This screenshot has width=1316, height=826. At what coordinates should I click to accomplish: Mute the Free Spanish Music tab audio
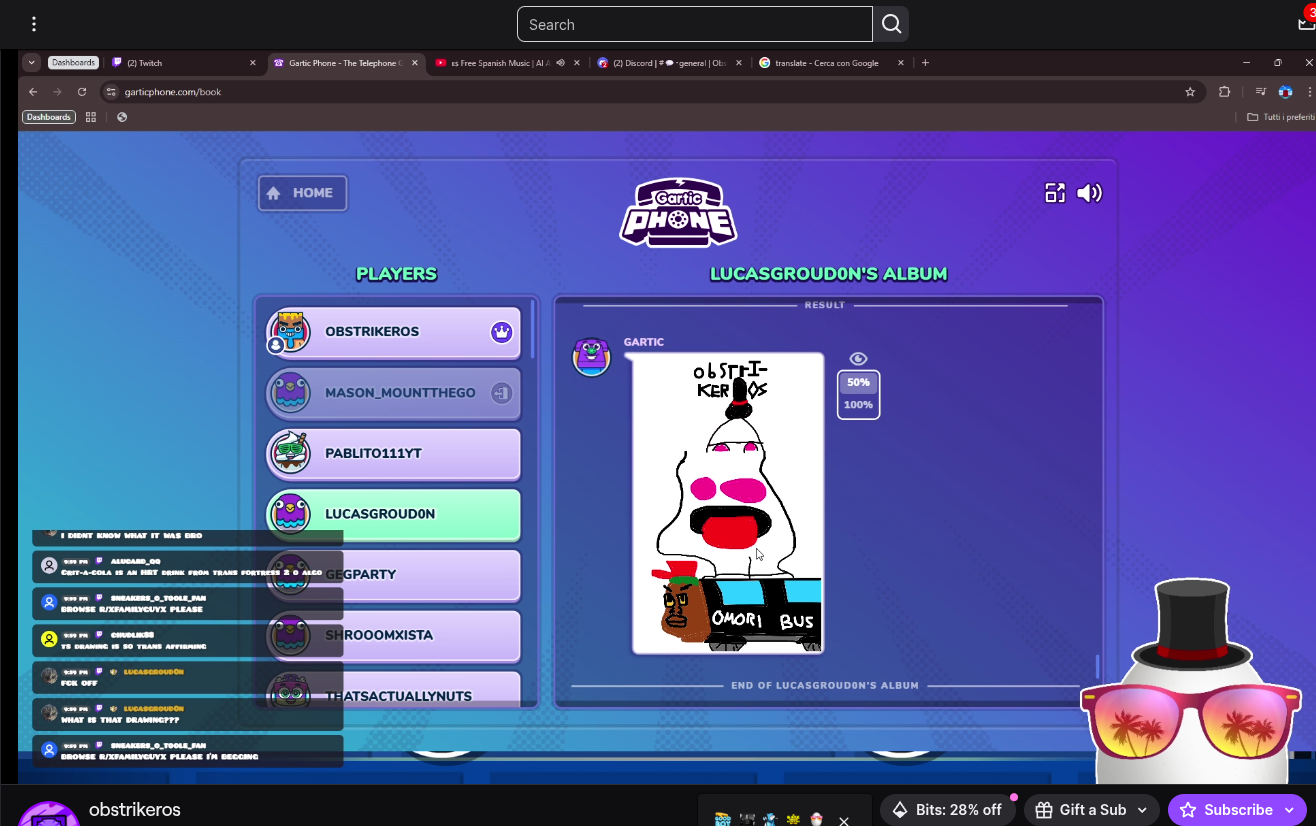coord(561,63)
